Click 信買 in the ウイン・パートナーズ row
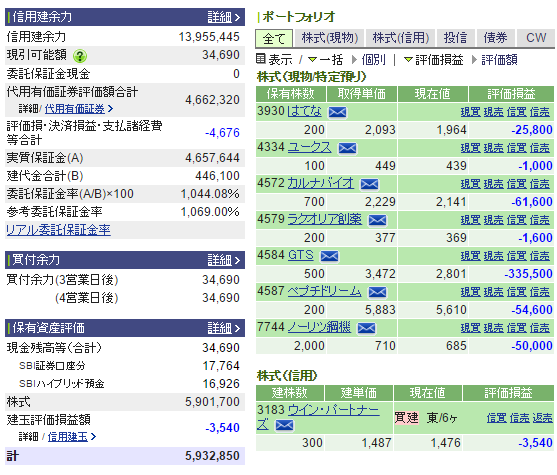 (497, 418)
